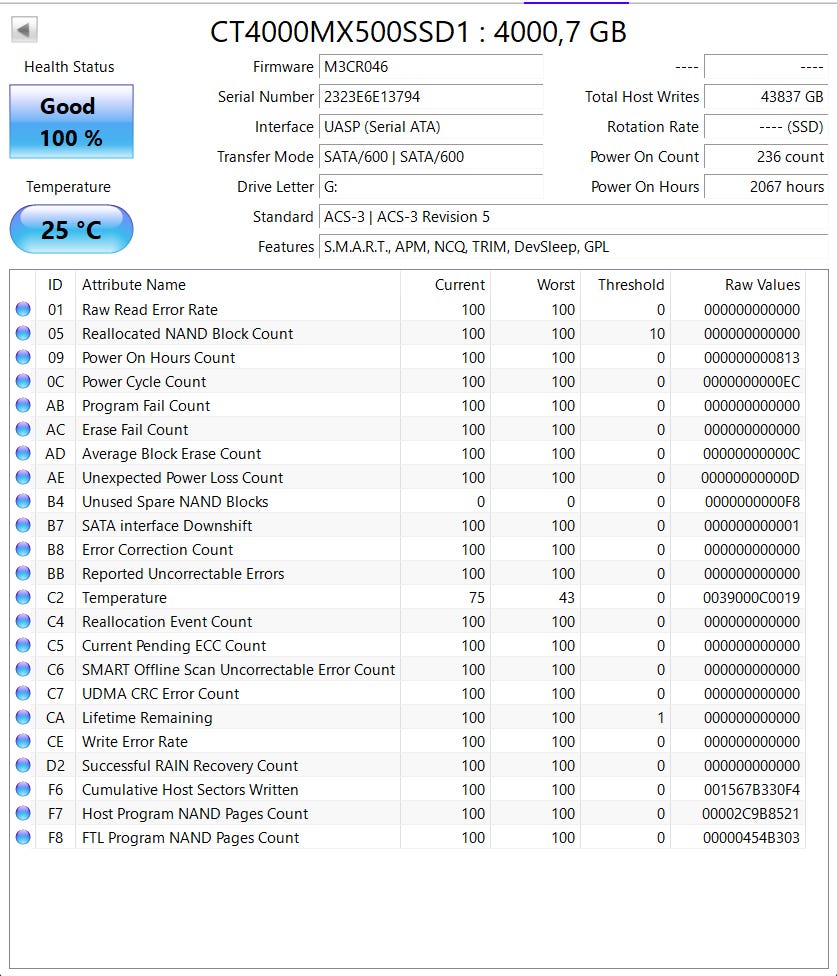Image resolution: width=837 pixels, height=976 pixels.
Task: Click status orb of Cumulative Host Sectors Written
Action: pyautogui.click(x=23, y=789)
